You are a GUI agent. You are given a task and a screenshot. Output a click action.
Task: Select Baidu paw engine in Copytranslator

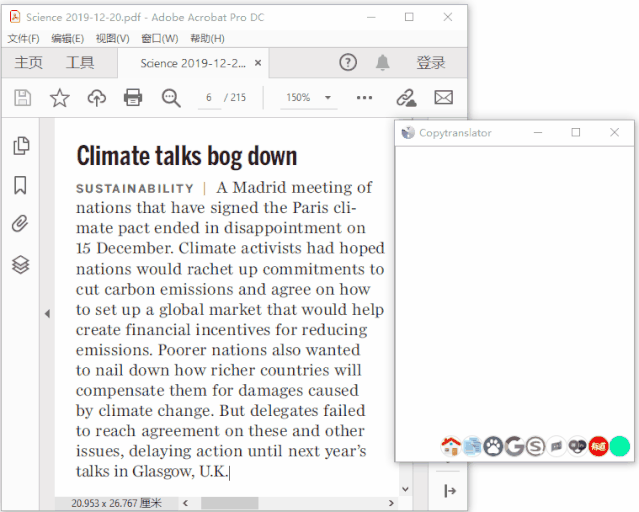click(493, 446)
